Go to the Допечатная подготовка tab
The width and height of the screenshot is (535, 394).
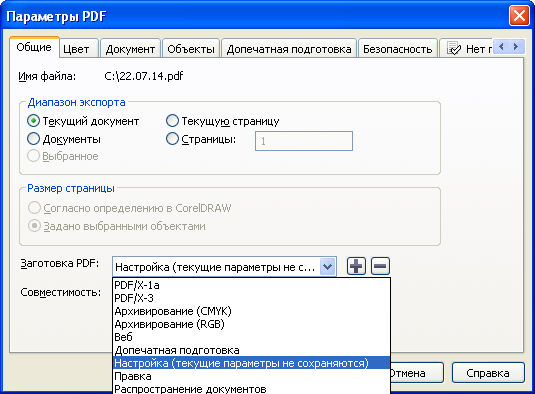[289, 49]
